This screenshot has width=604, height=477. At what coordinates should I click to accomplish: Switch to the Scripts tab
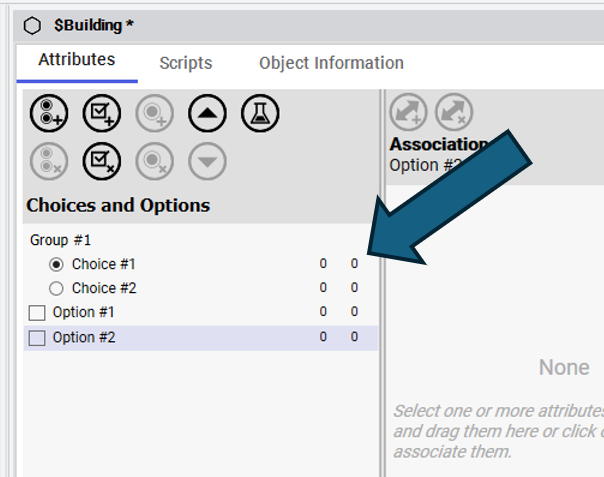pos(186,63)
